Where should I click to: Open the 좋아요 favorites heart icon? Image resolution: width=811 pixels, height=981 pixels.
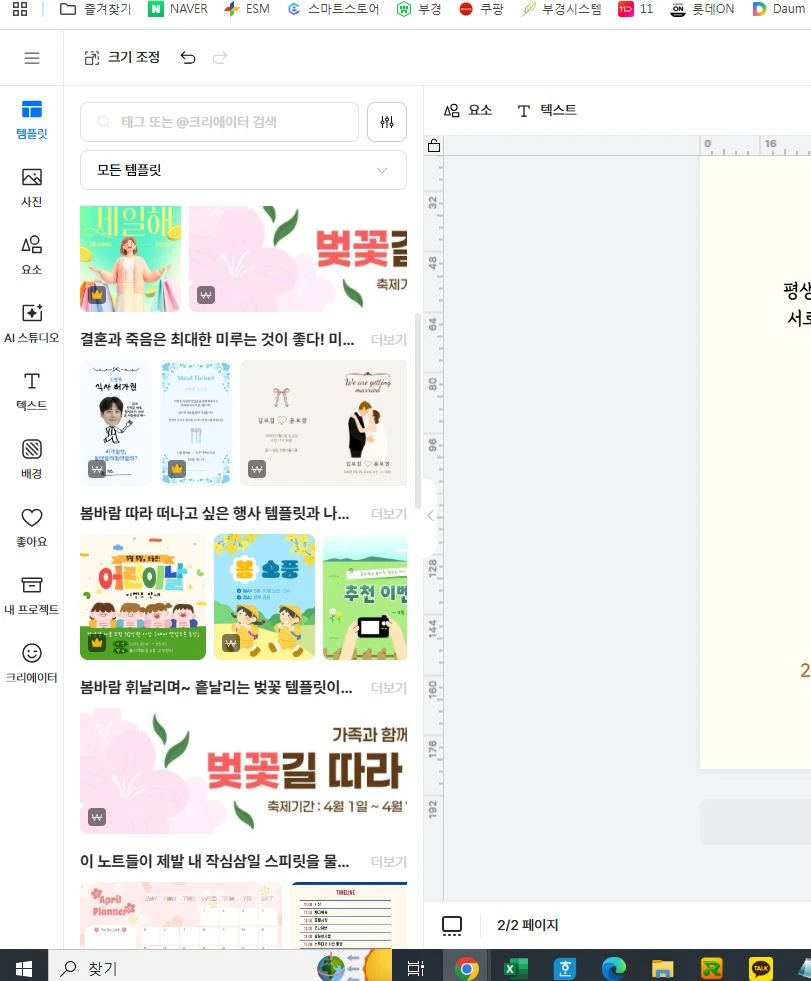coord(32,526)
